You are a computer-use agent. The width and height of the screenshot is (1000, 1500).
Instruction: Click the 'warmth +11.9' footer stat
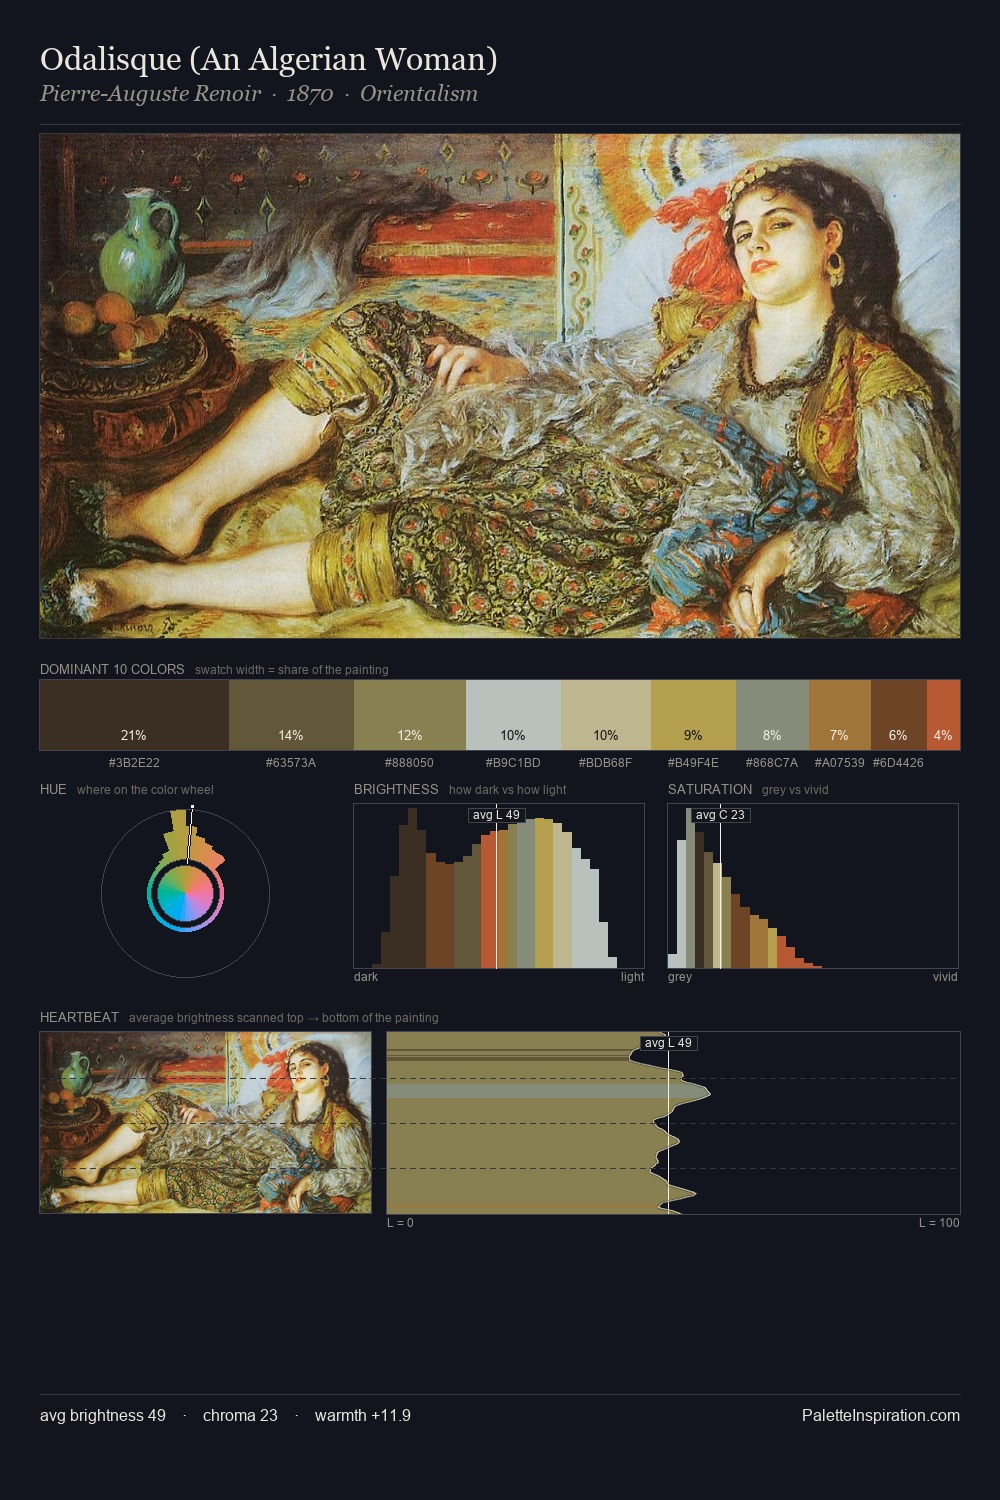tap(363, 1416)
